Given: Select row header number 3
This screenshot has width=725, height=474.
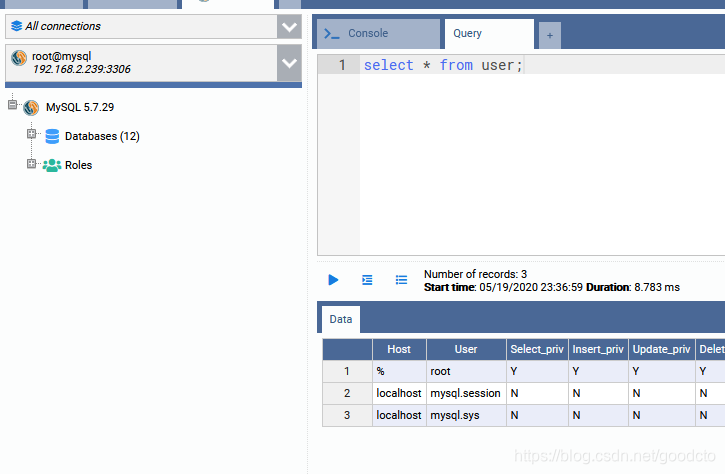Looking at the screenshot, I should 347,415.
